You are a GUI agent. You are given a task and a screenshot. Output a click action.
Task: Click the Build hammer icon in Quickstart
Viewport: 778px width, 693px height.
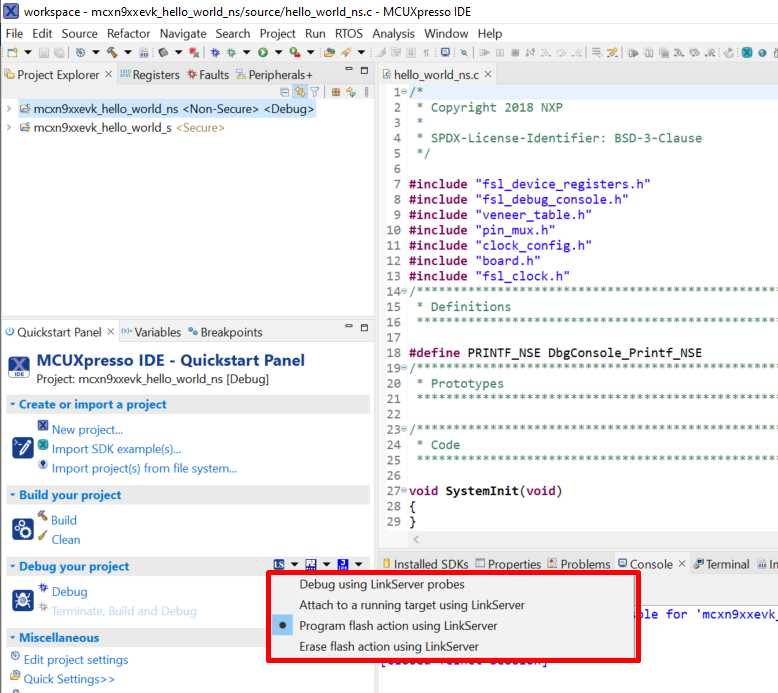[x=43, y=516]
